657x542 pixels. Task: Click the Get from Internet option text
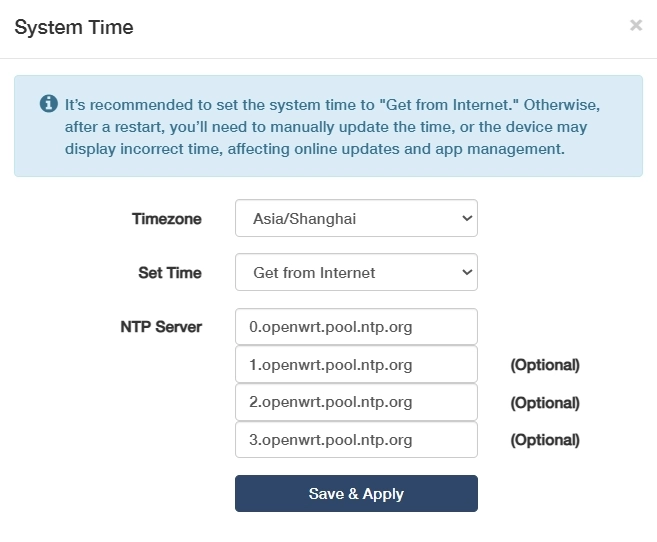[314, 272]
